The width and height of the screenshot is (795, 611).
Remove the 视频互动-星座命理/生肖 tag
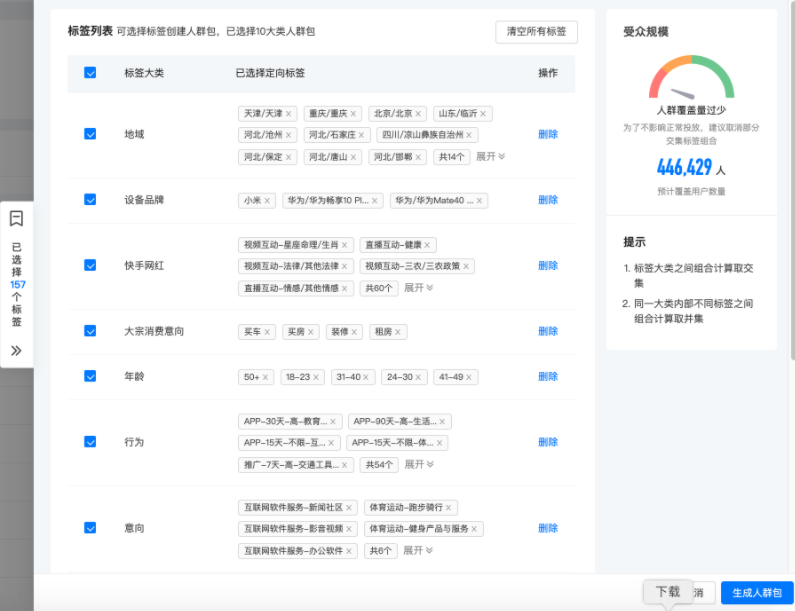click(x=344, y=245)
